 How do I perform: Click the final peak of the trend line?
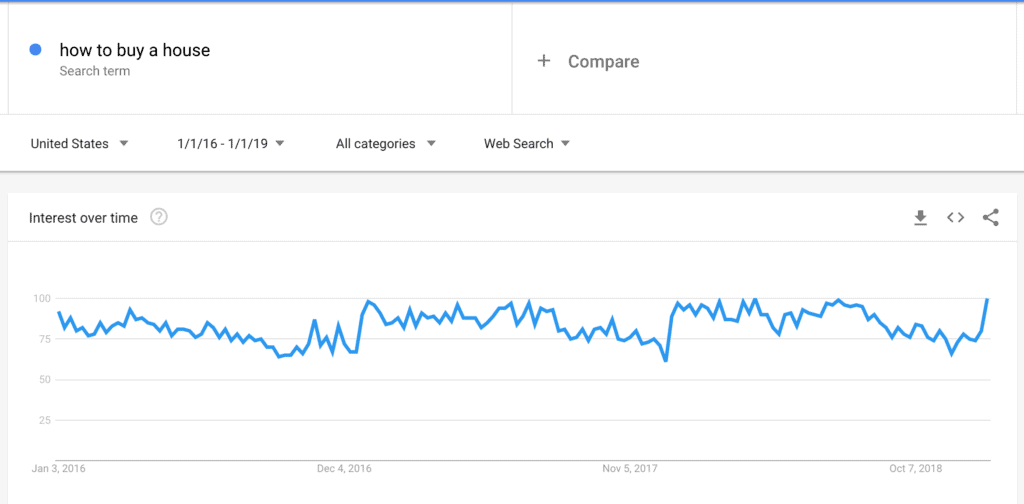pyautogui.click(x=987, y=299)
